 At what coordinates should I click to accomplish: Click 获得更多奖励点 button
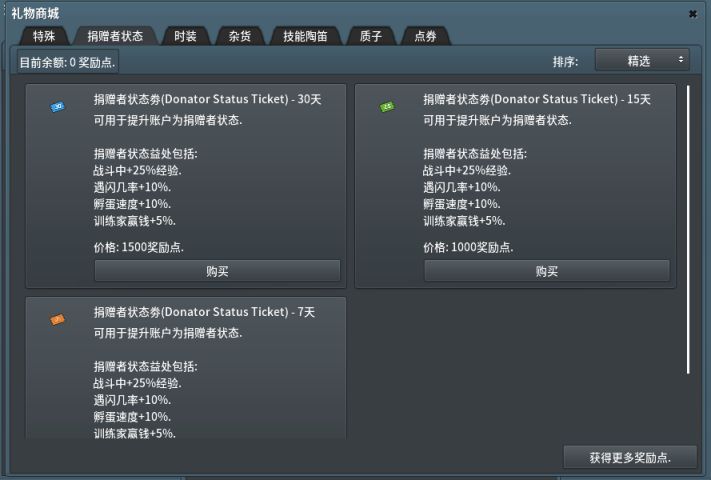[x=629, y=458]
